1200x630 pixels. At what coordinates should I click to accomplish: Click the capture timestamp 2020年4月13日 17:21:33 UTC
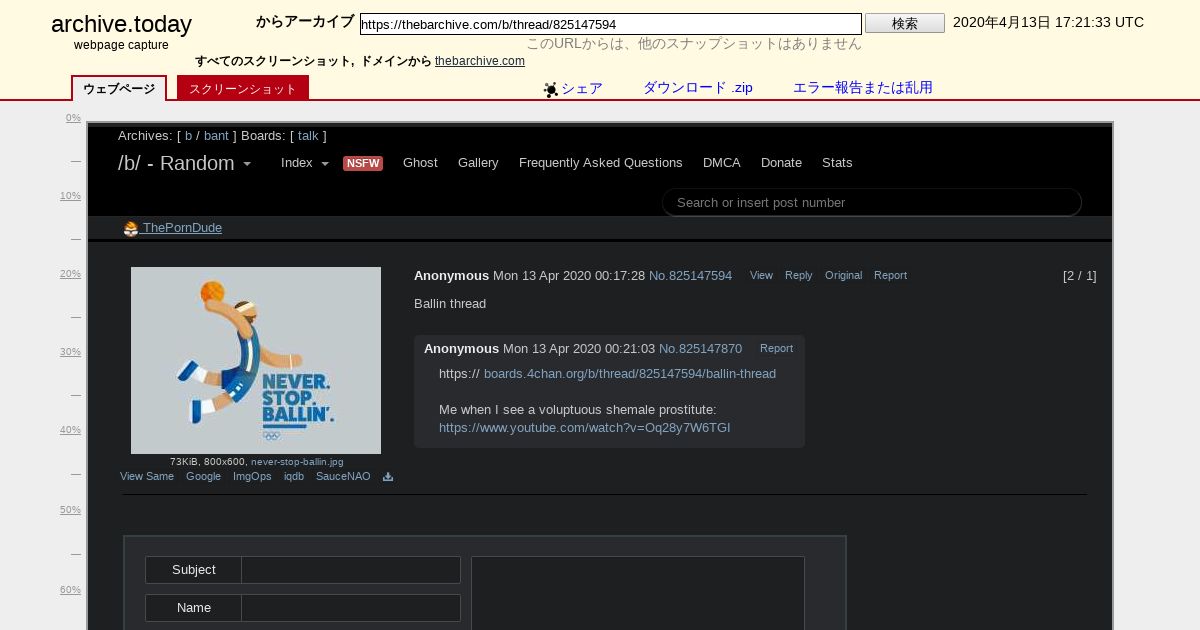pos(1048,23)
